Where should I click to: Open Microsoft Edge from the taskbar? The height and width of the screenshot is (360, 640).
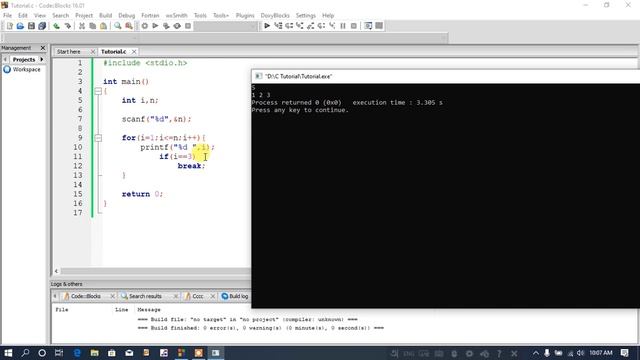click(77, 353)
